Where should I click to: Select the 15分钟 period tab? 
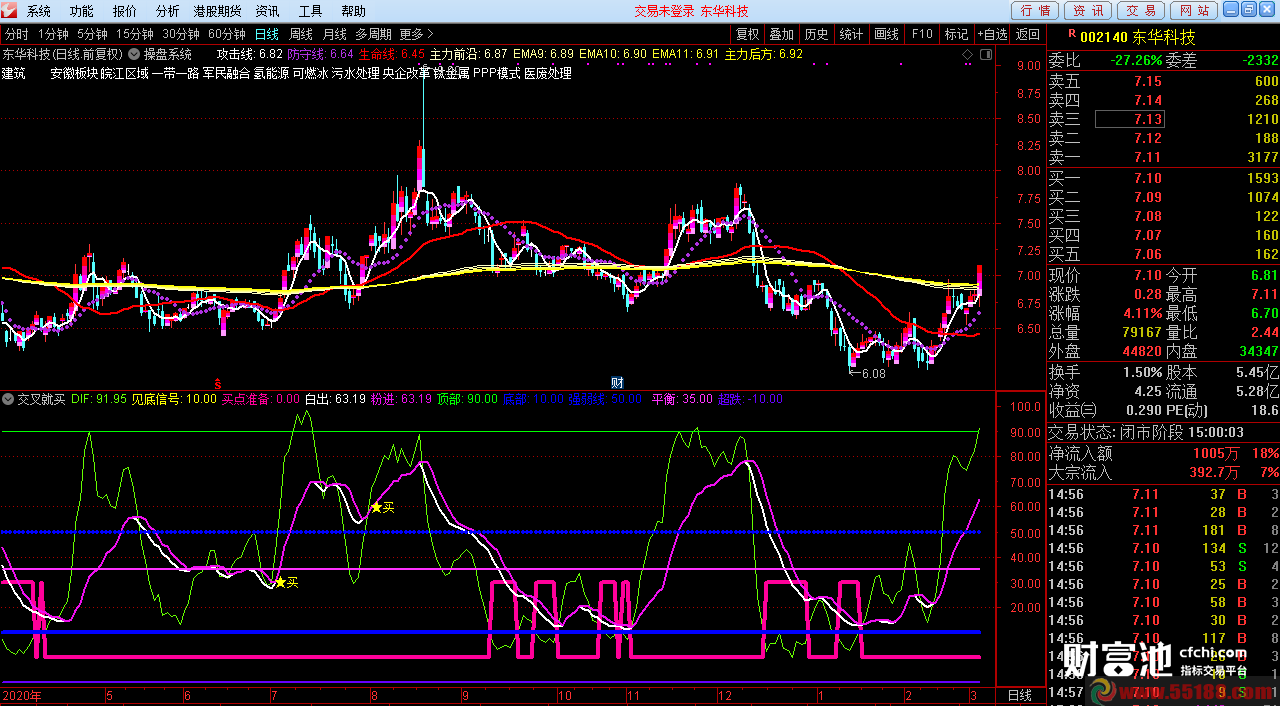pos(135,34)
